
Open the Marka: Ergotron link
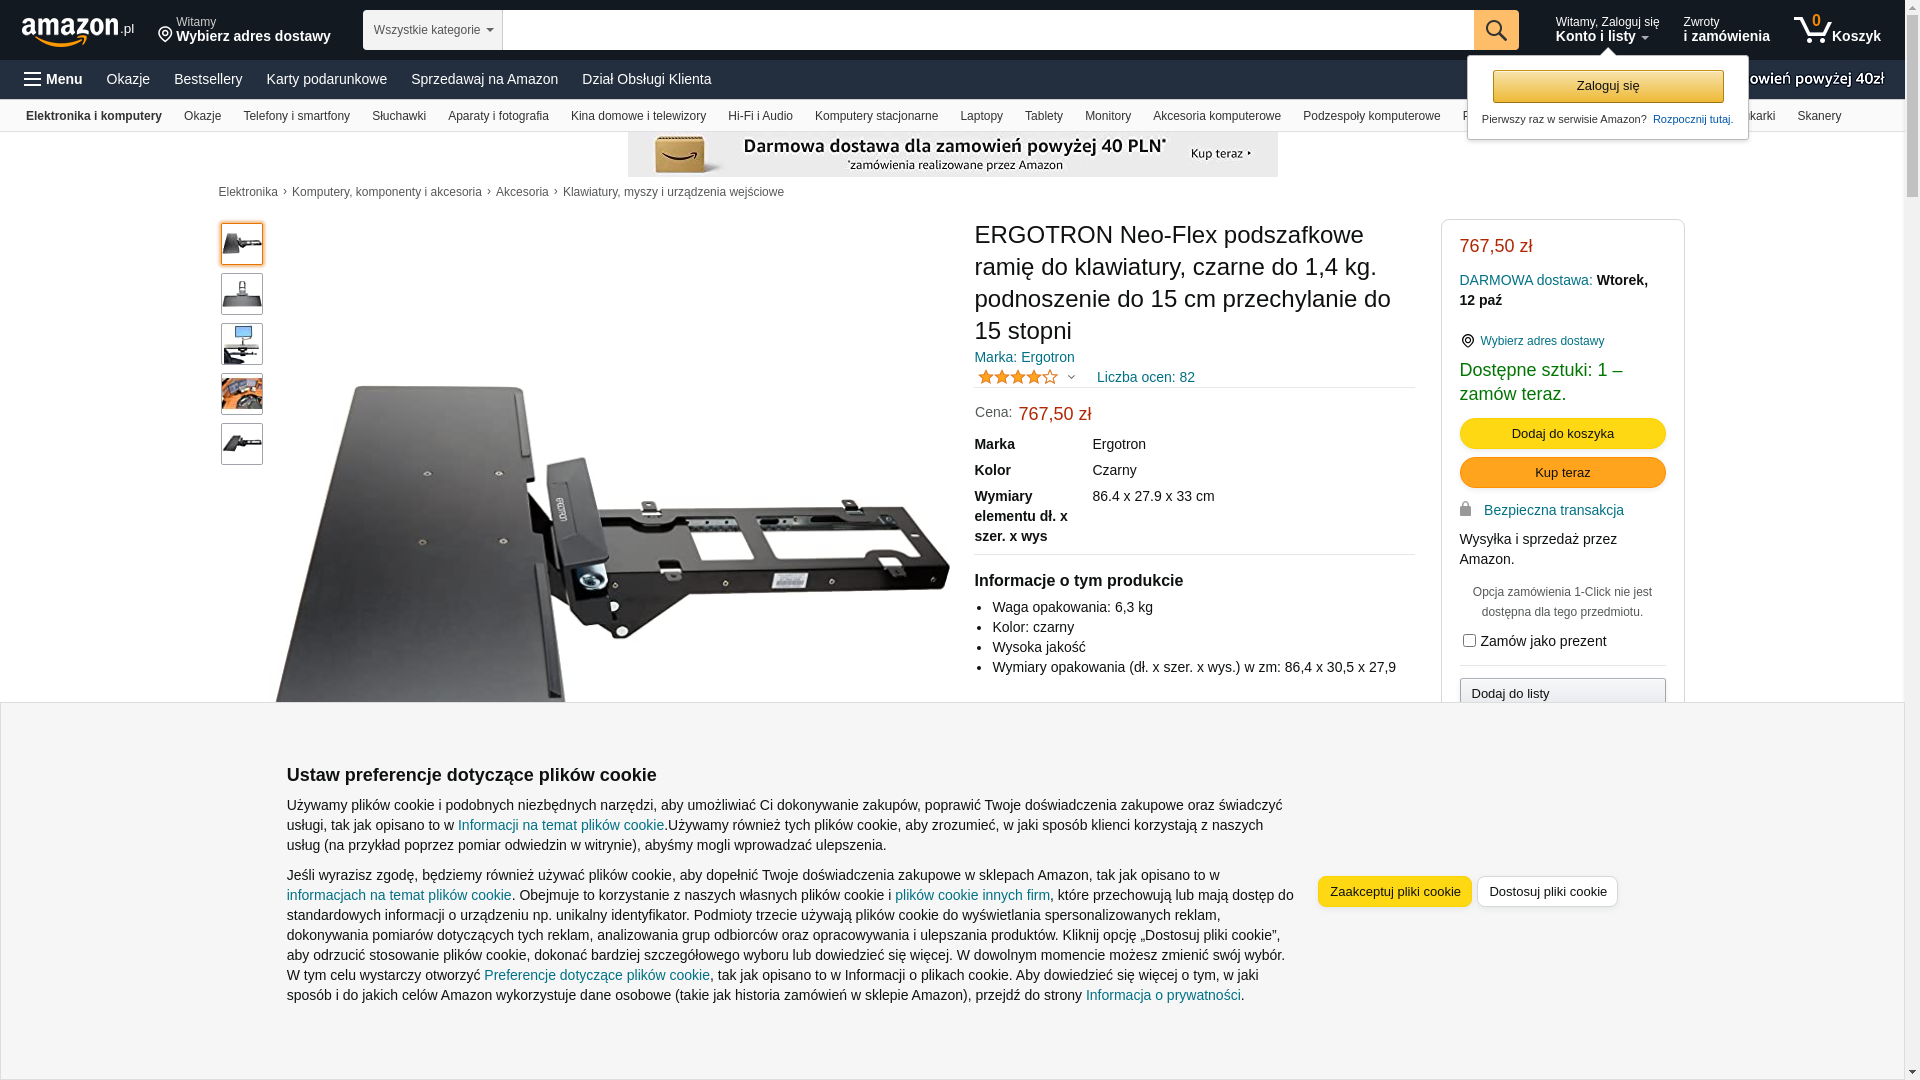1024,357
